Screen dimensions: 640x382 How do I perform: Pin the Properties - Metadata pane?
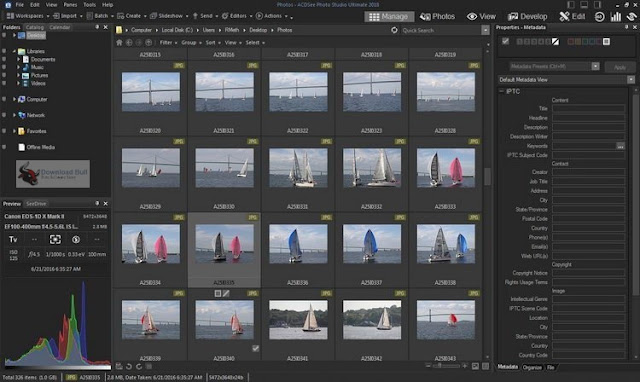click(x=627, y=27)
